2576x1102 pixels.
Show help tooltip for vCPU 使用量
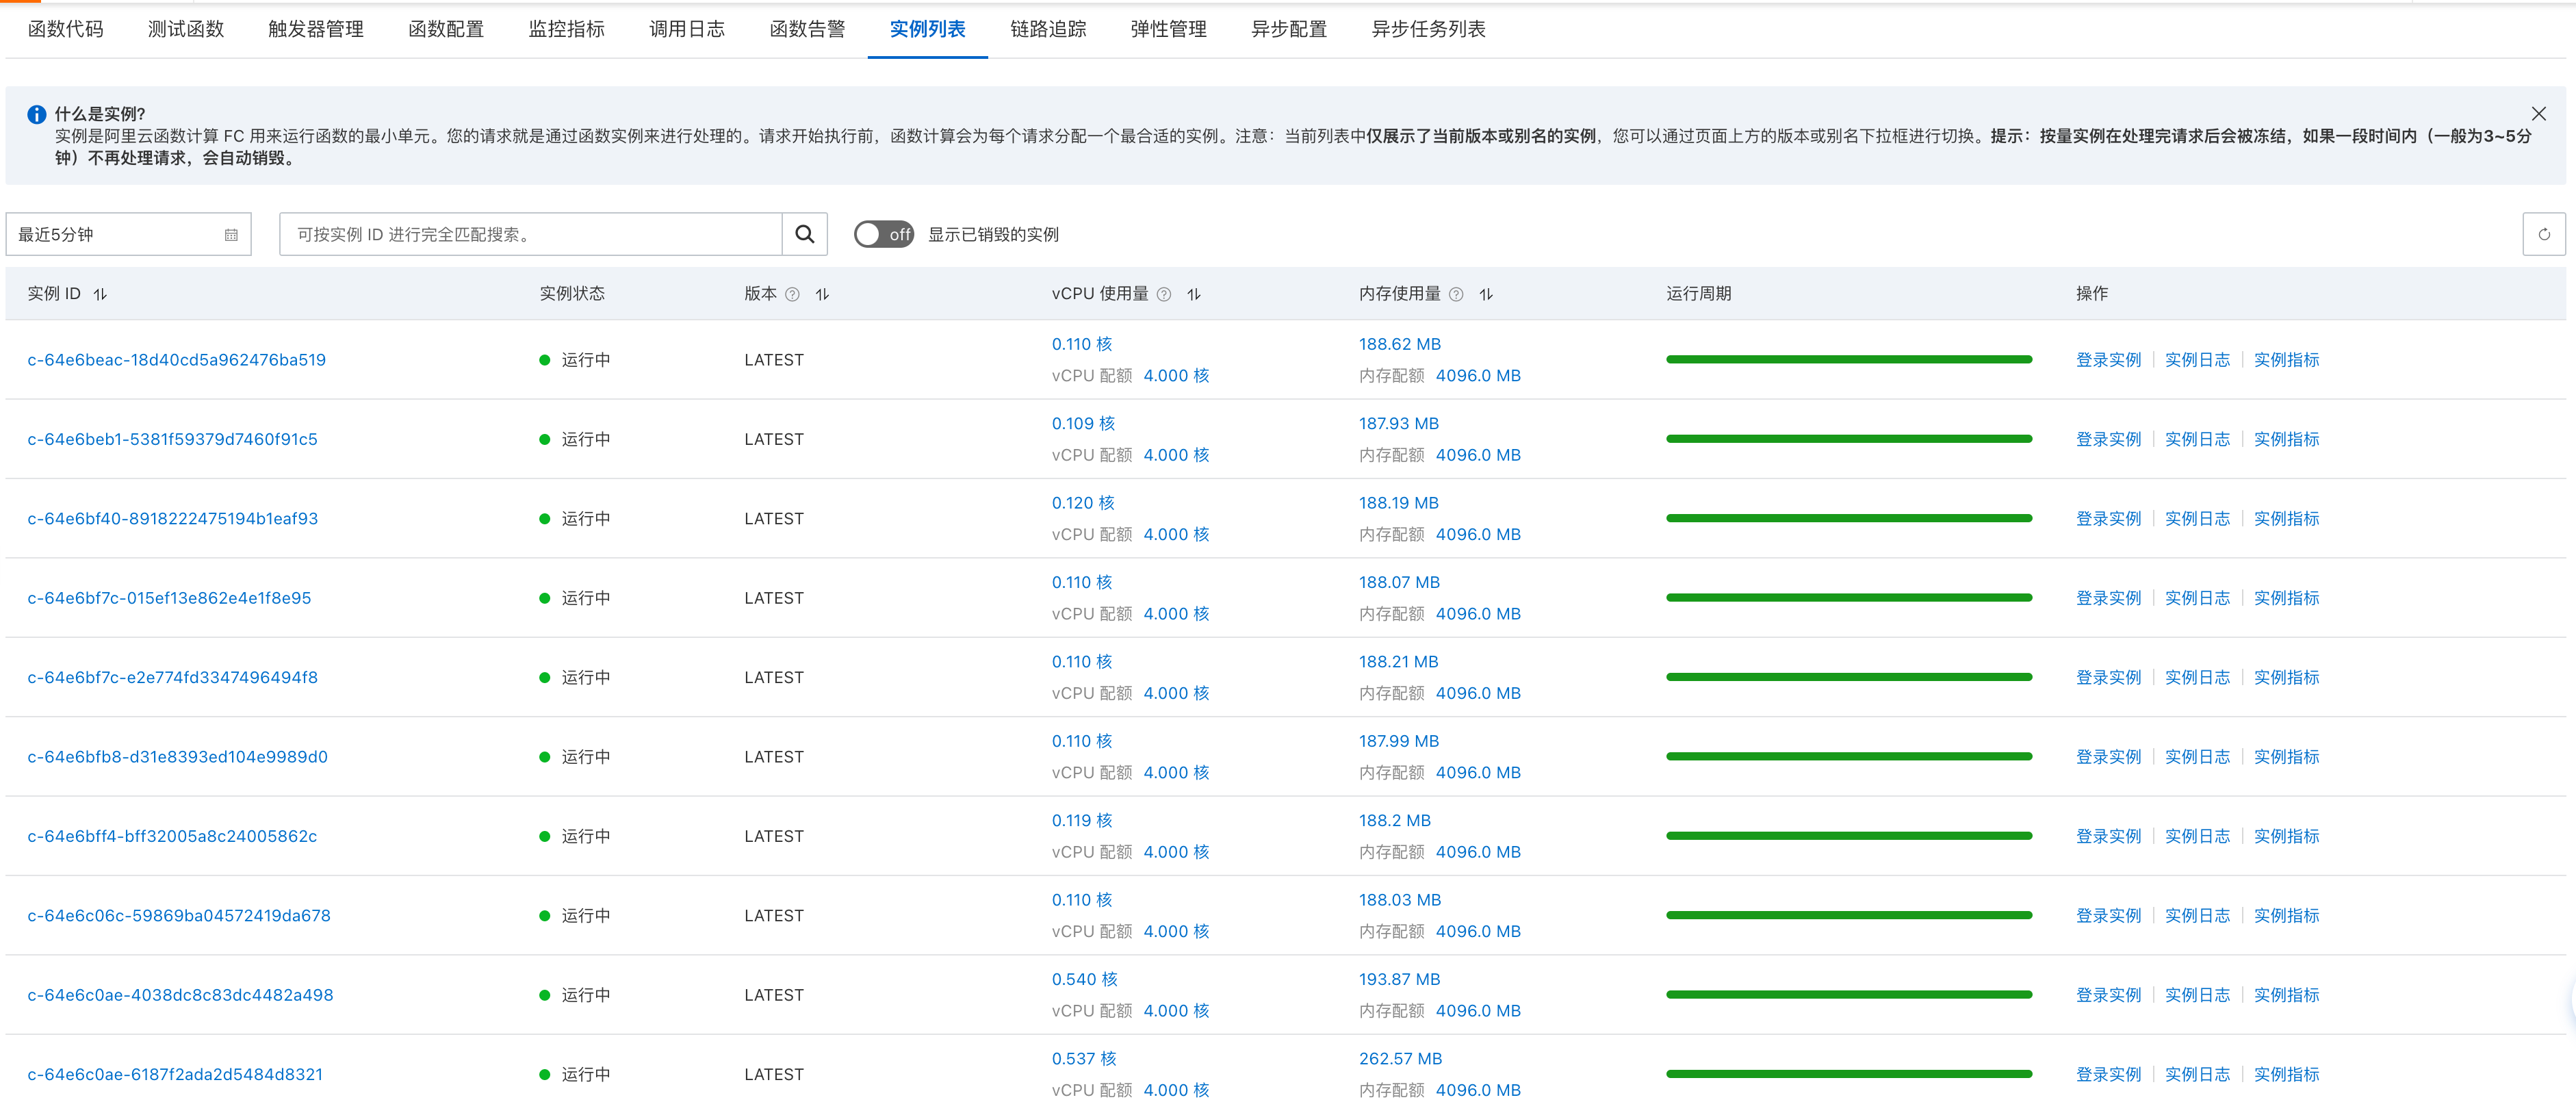pyautogui.click(x=1164, y=294)
